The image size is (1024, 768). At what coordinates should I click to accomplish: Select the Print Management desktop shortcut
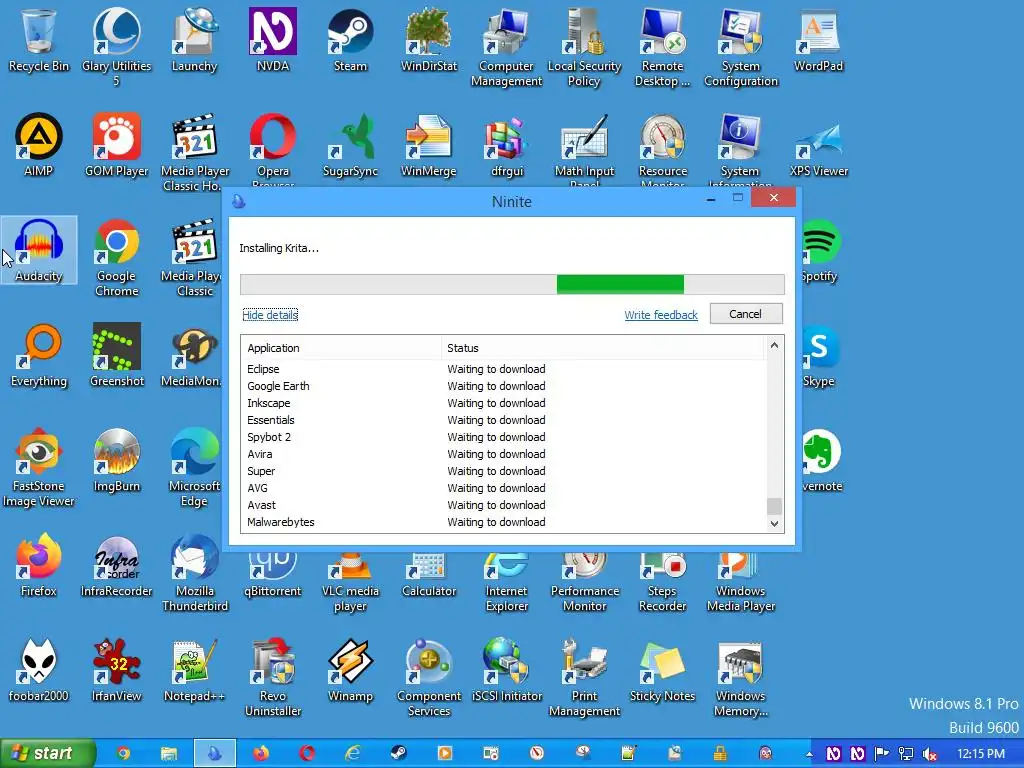584,677
